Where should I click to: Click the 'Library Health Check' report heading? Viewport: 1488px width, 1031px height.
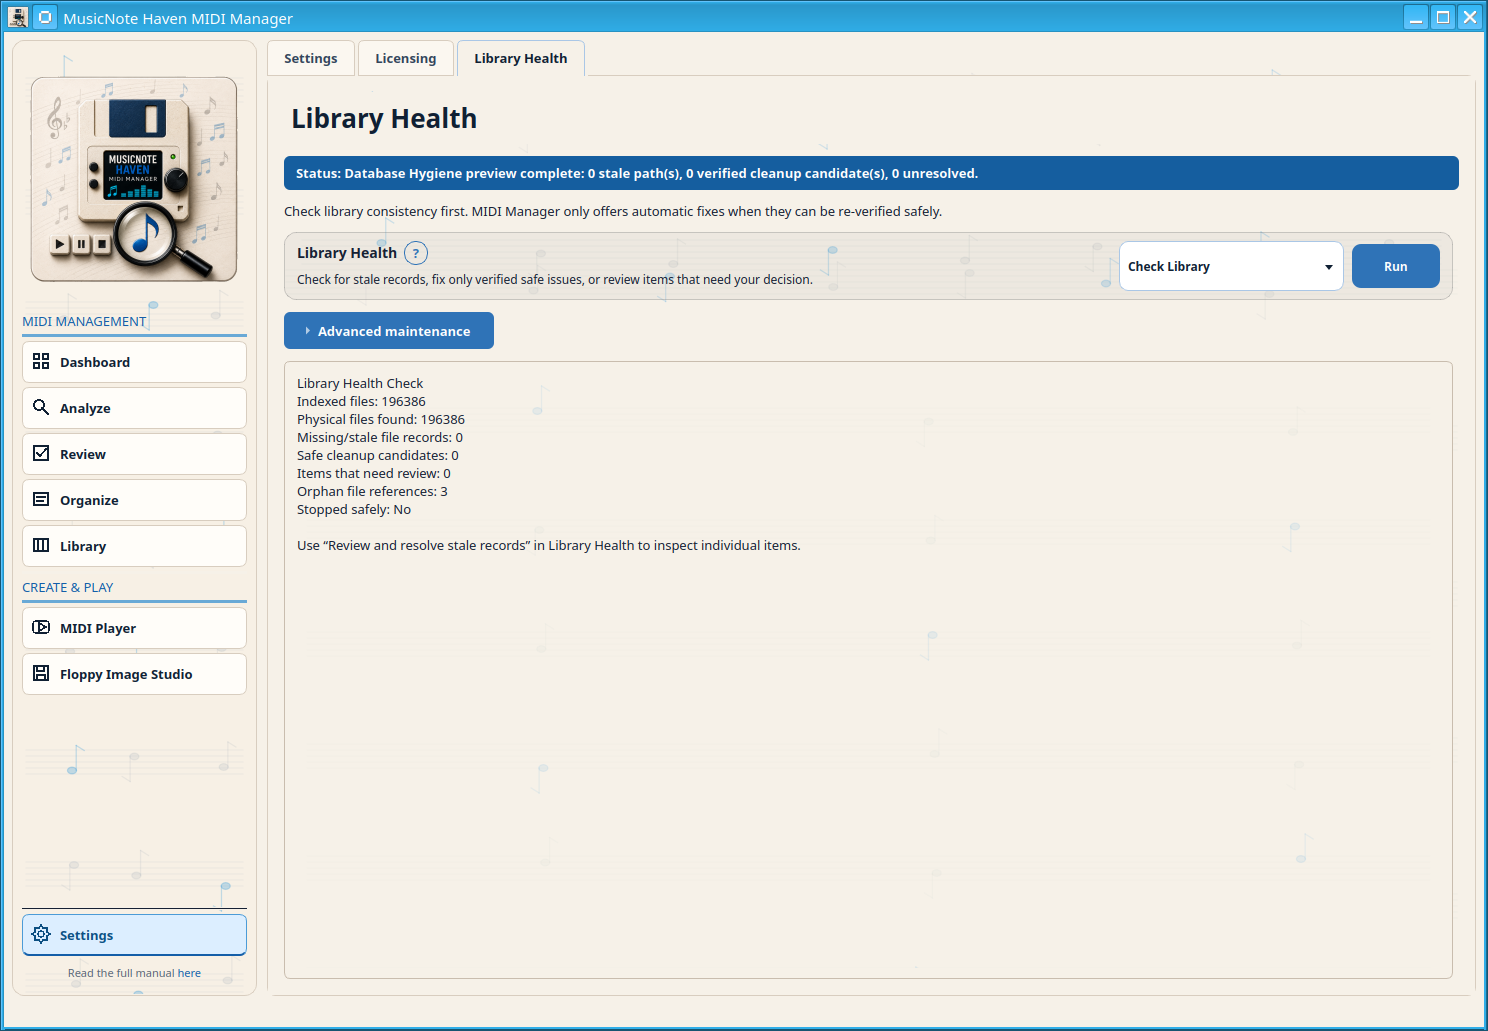tap(360, 383)
